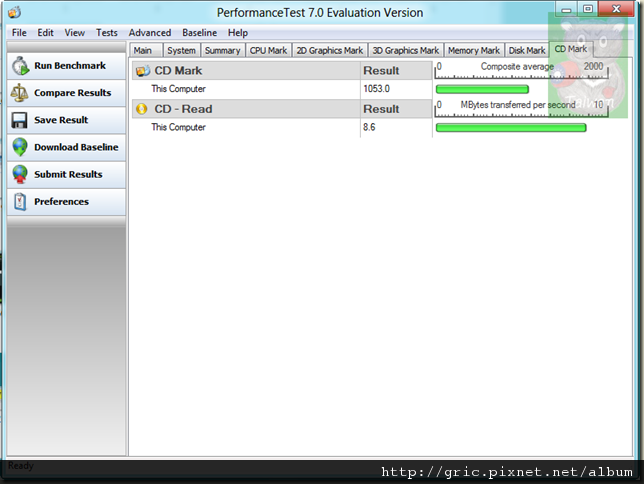The width and height of the screenshot is (644, 484).
Task: Click the Save Result floppy disk icon
Action: [19, 120]
